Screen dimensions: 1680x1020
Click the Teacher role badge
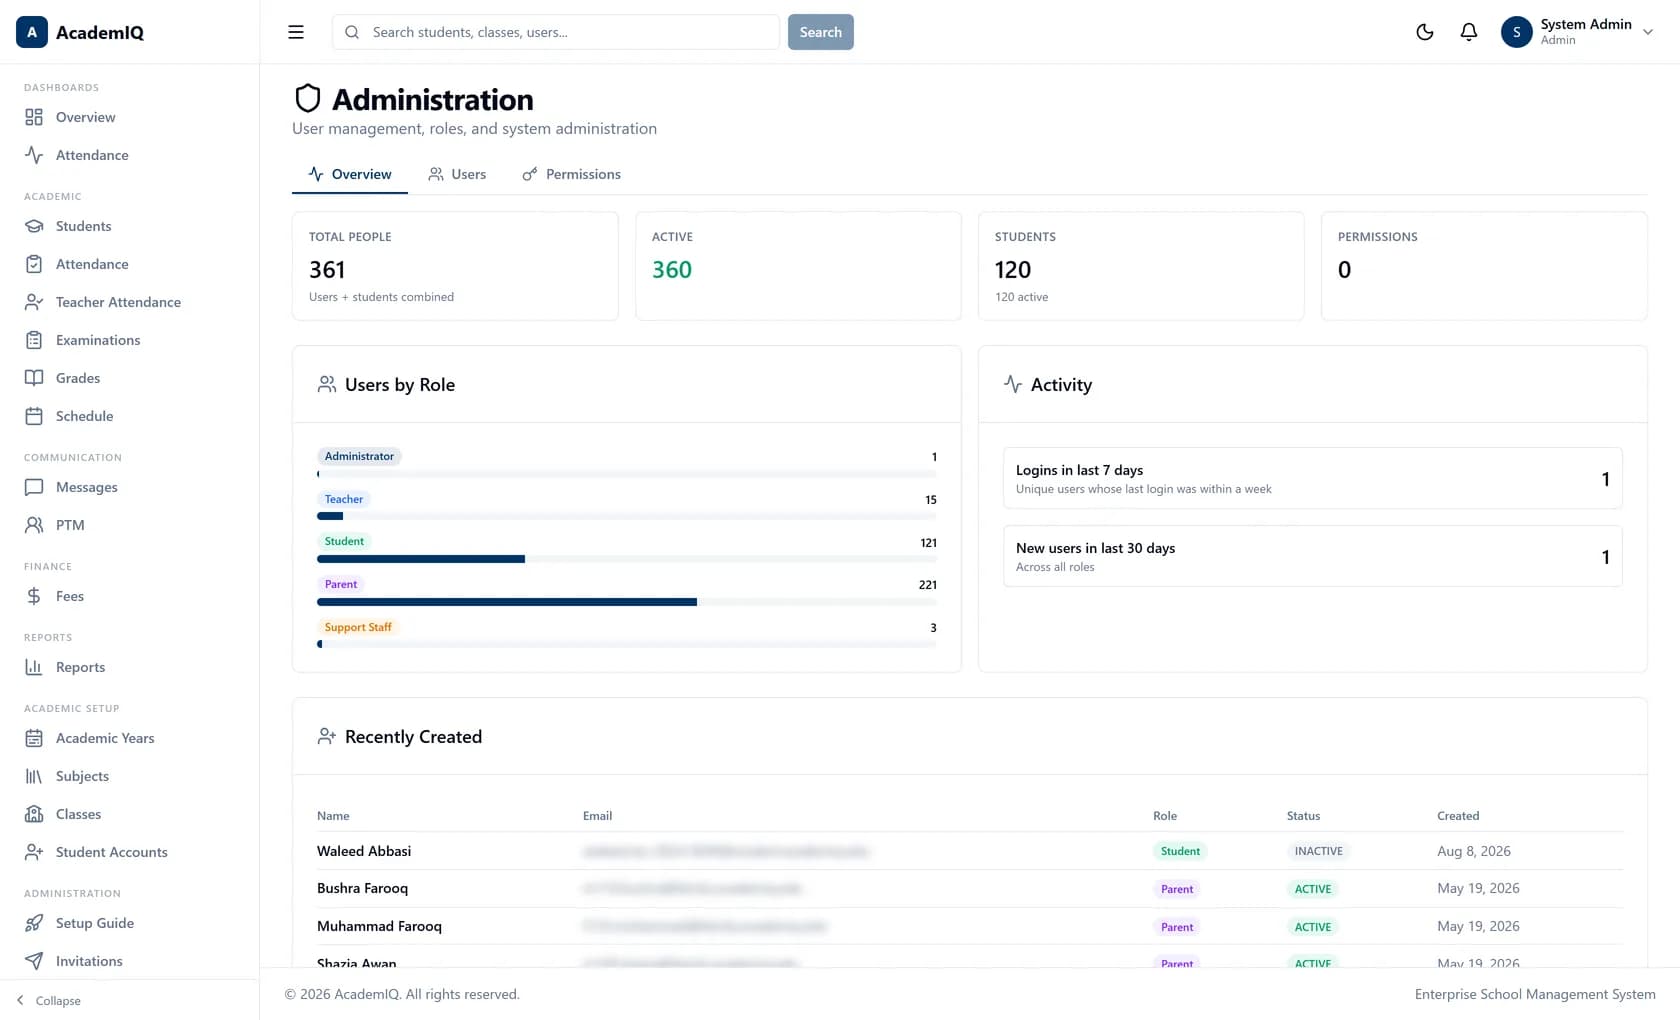click(344, 499)
